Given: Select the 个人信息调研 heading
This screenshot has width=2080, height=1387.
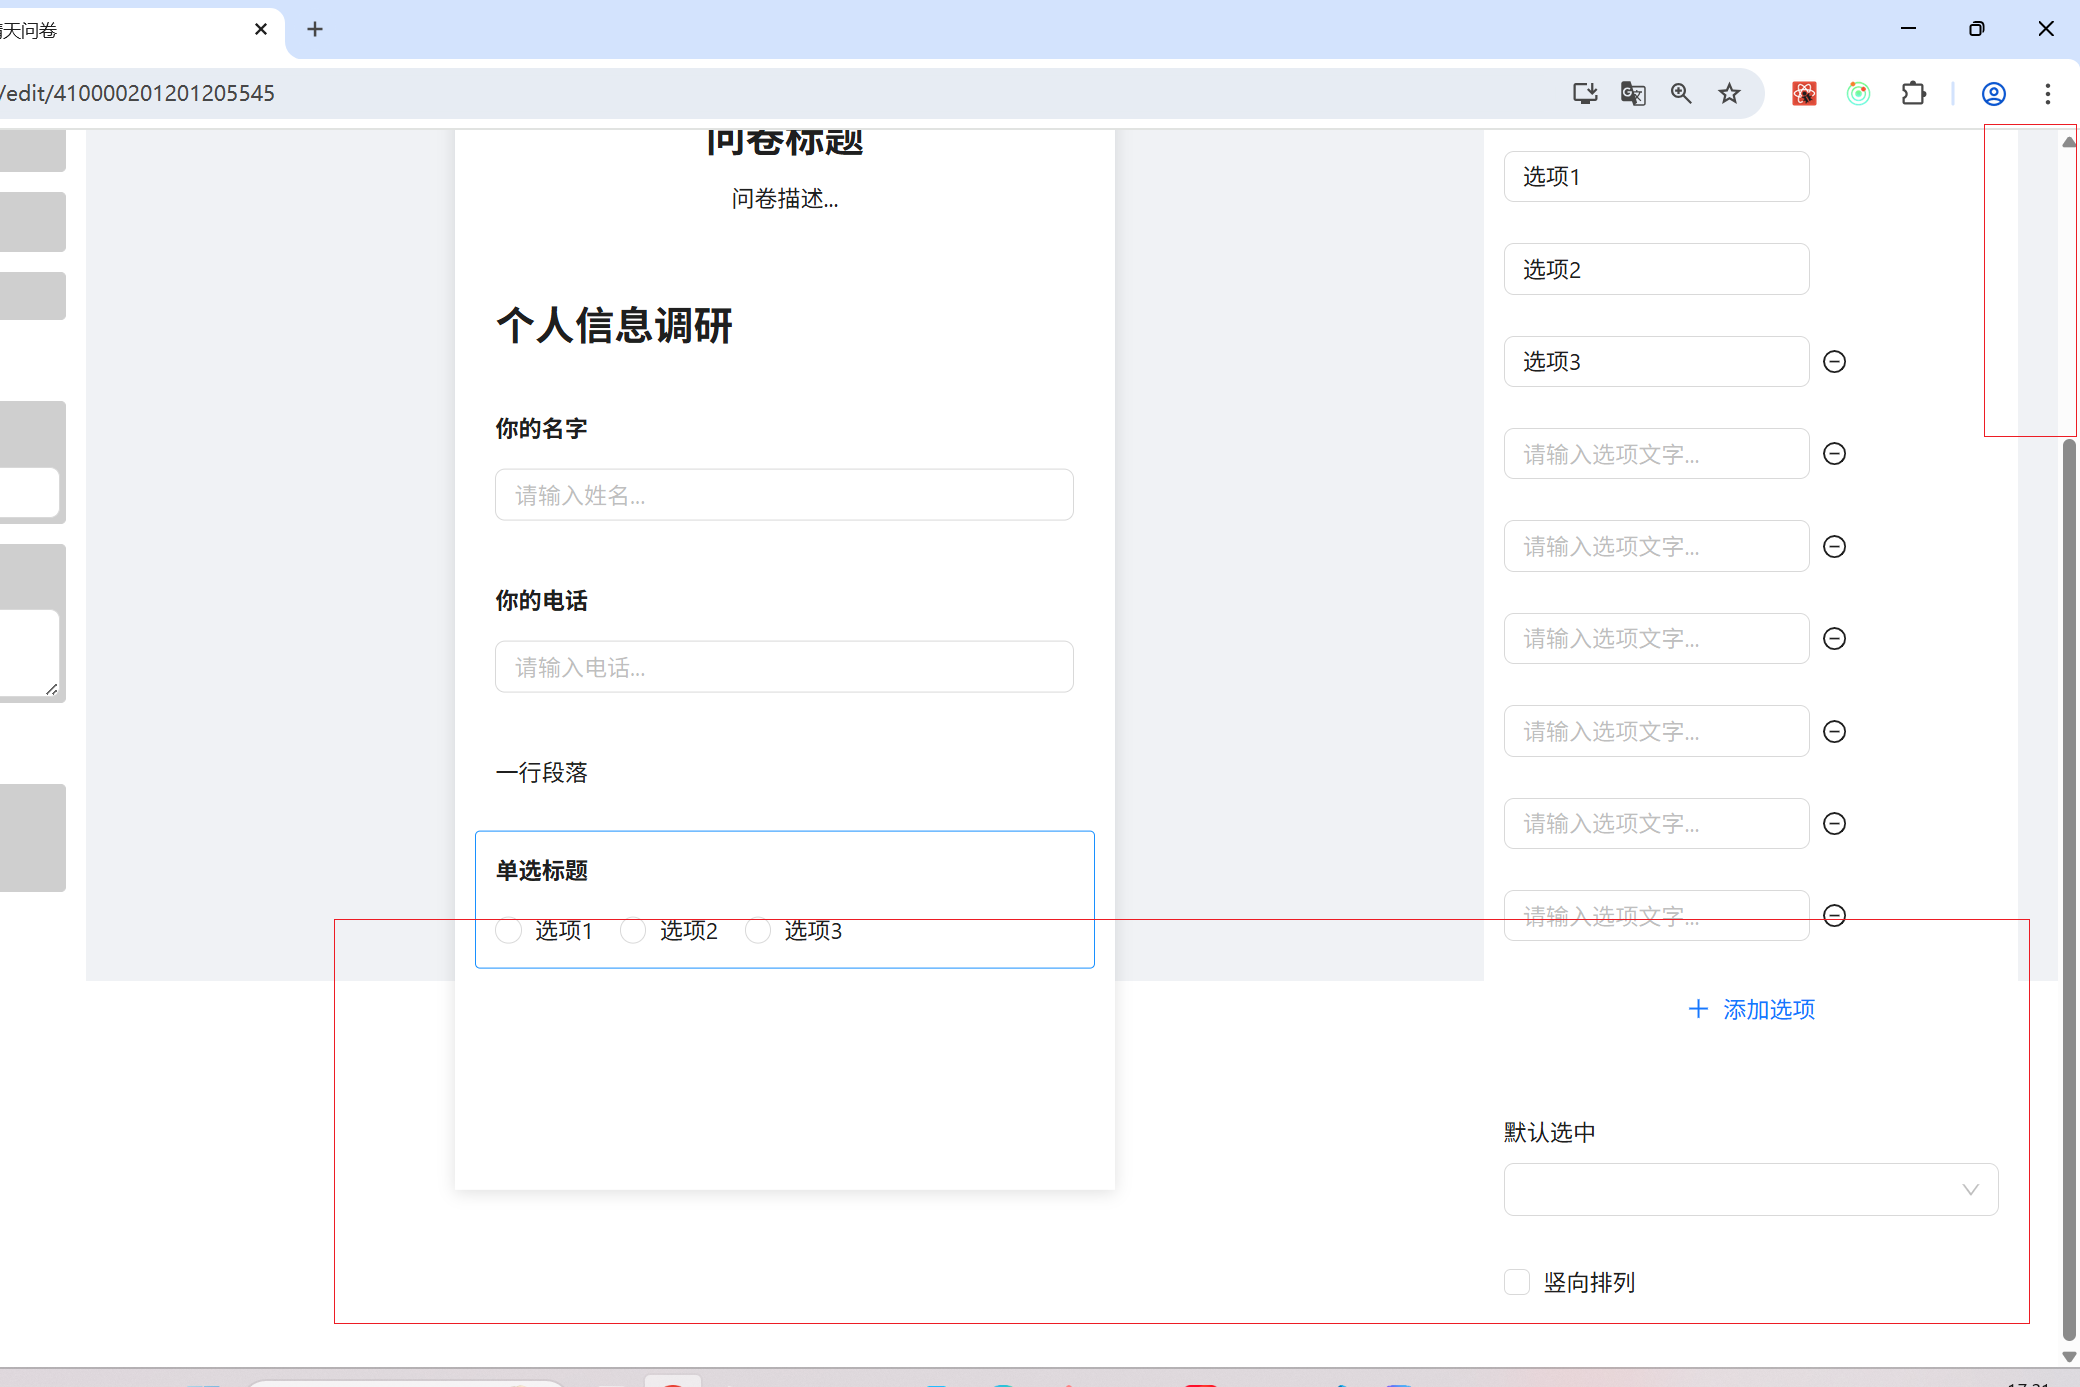Looking at the screenshot, I should coord(614,325).
